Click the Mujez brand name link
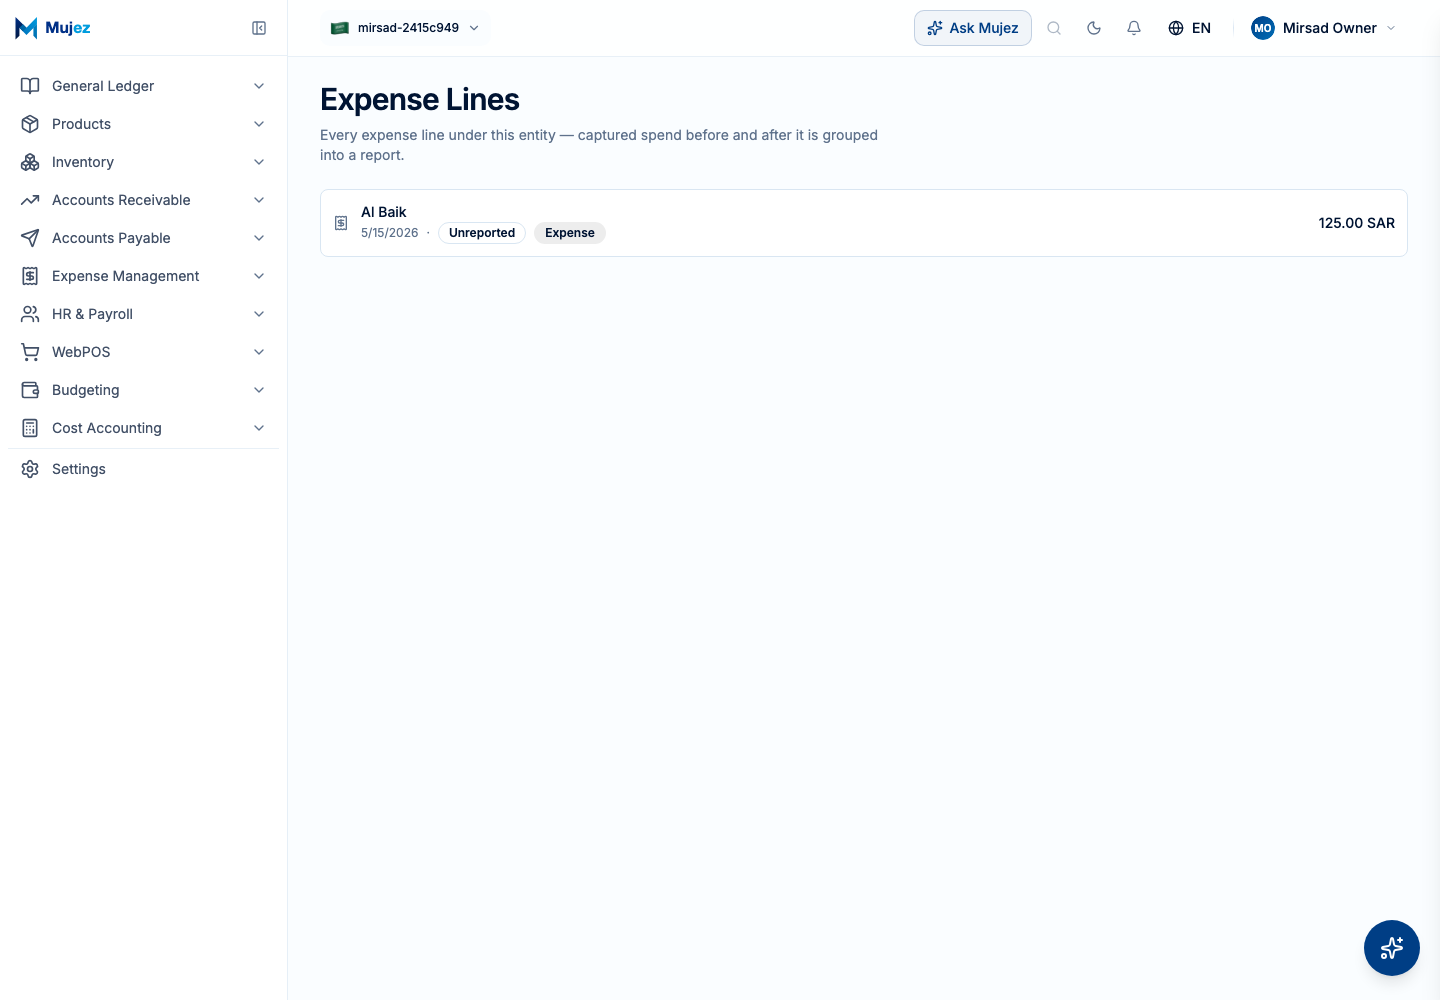The image size is (1440, 1000). 68,28
